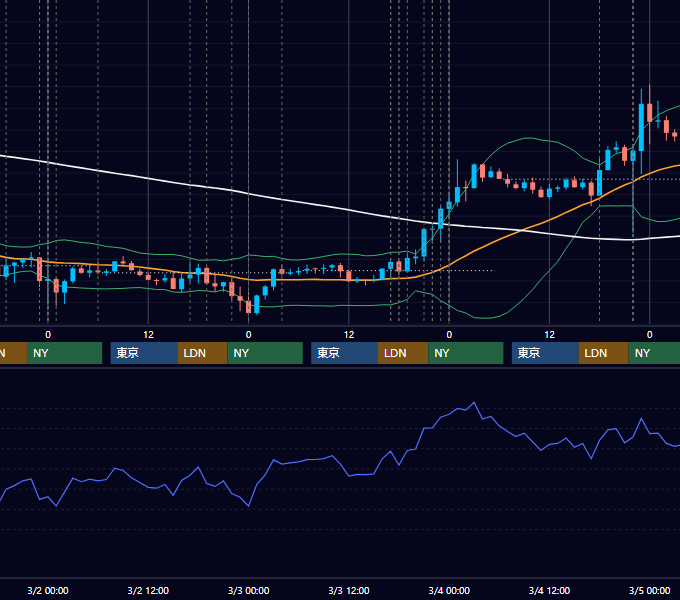The image size is (680, 600).
Task: Select the LDN session box on 3/3
Action: click(403, 353)
